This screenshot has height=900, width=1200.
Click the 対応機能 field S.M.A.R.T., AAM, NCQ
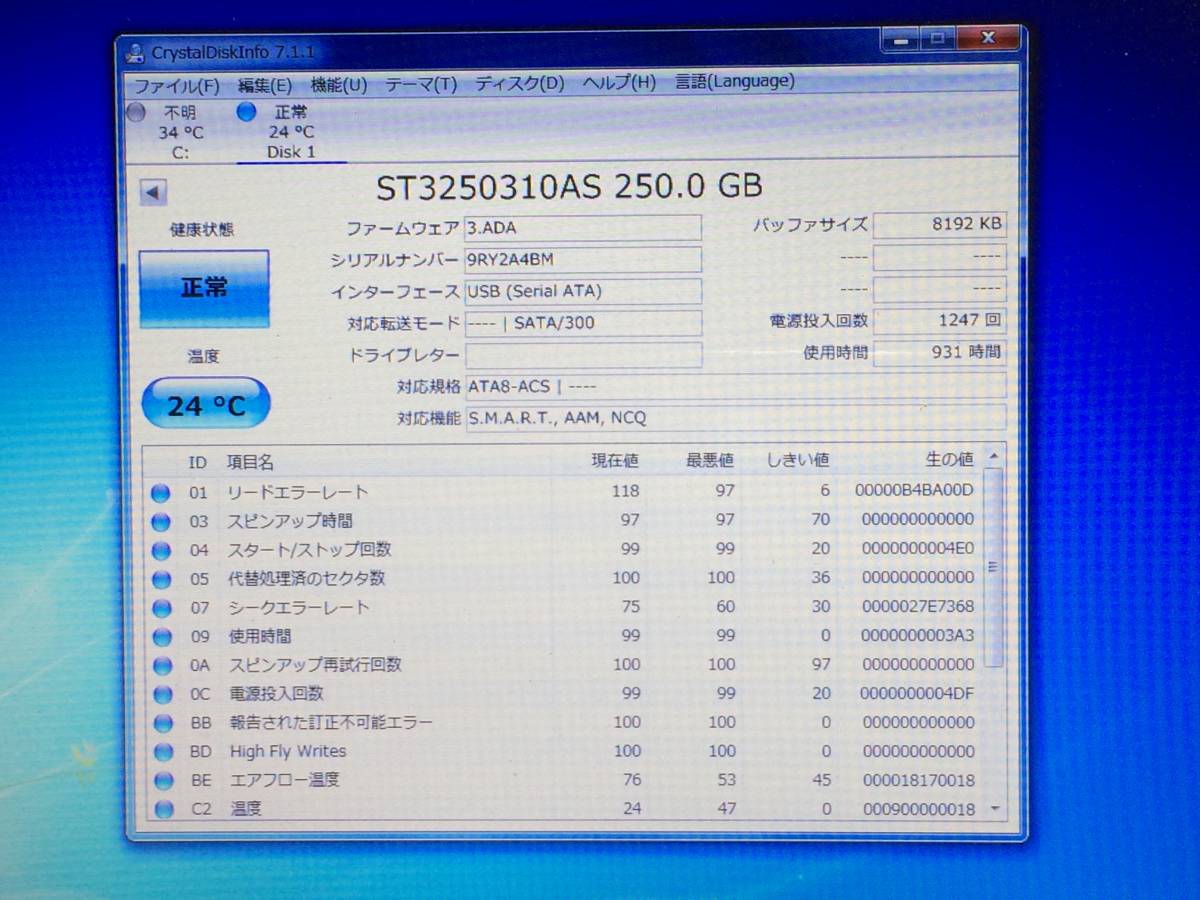(x=735, y=418)
